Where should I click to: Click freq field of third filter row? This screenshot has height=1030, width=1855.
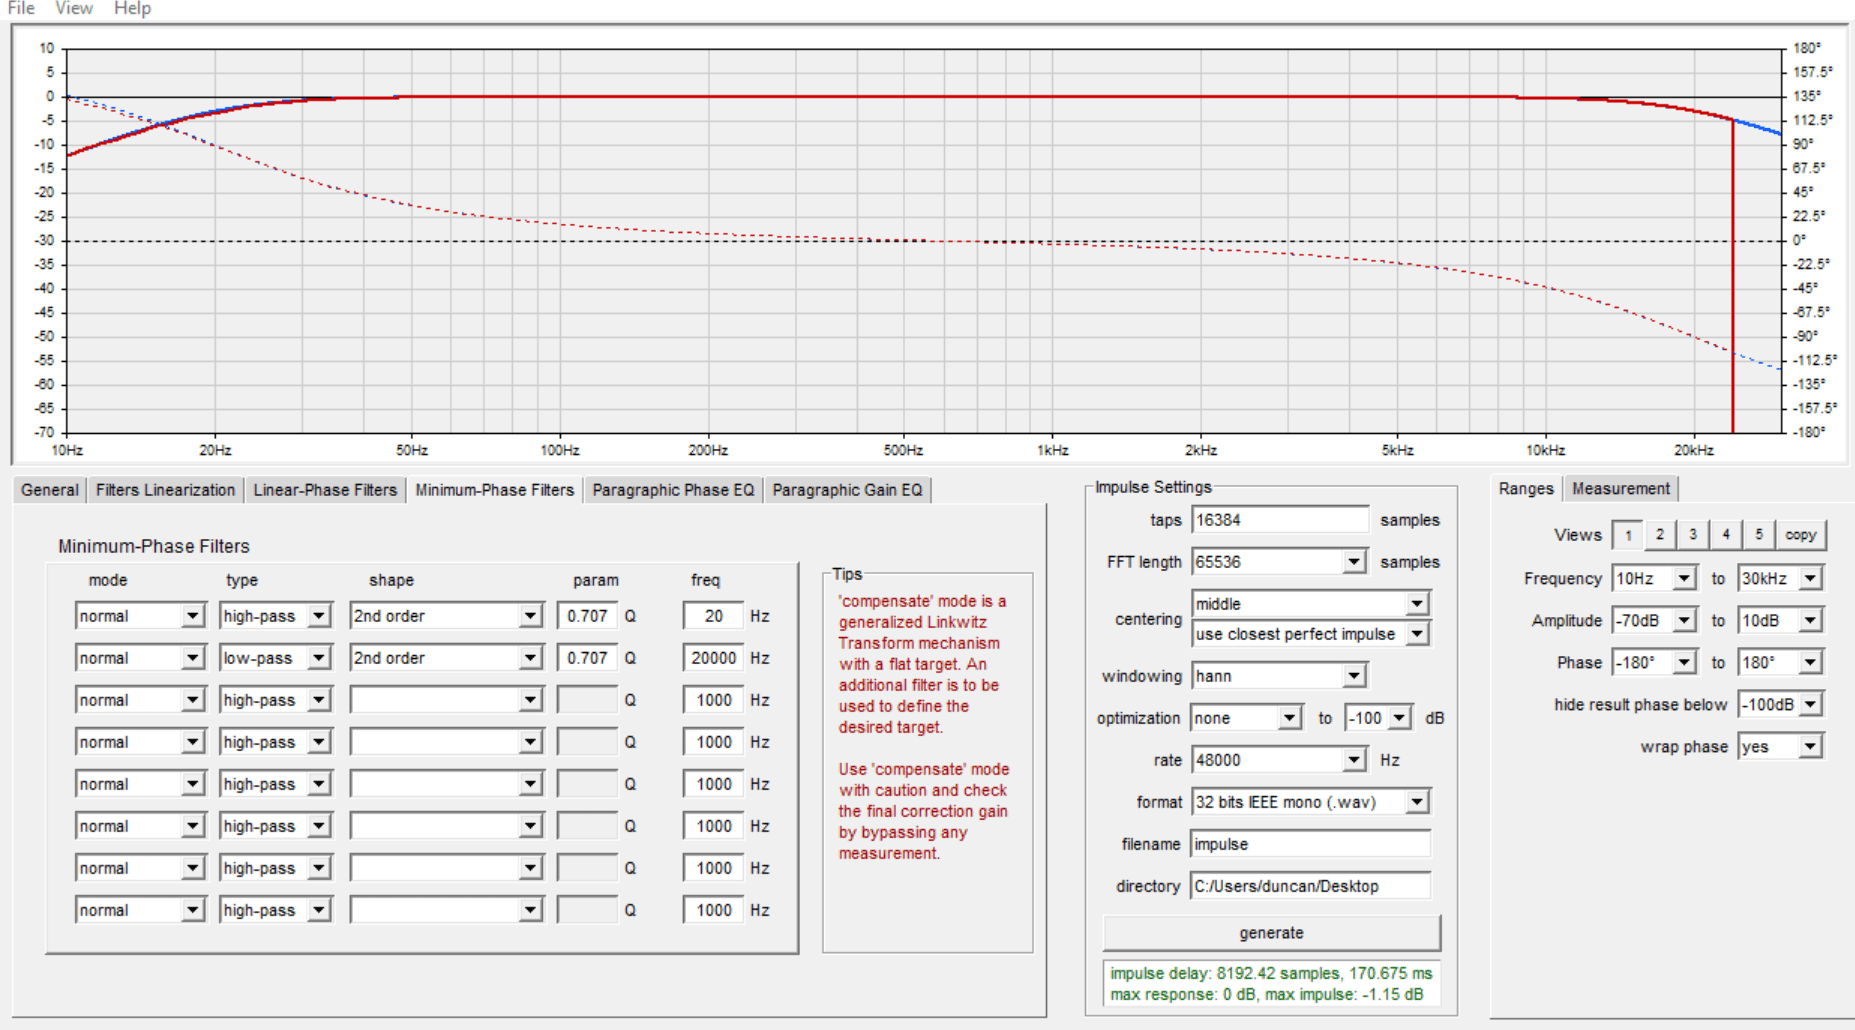[713, 700]
